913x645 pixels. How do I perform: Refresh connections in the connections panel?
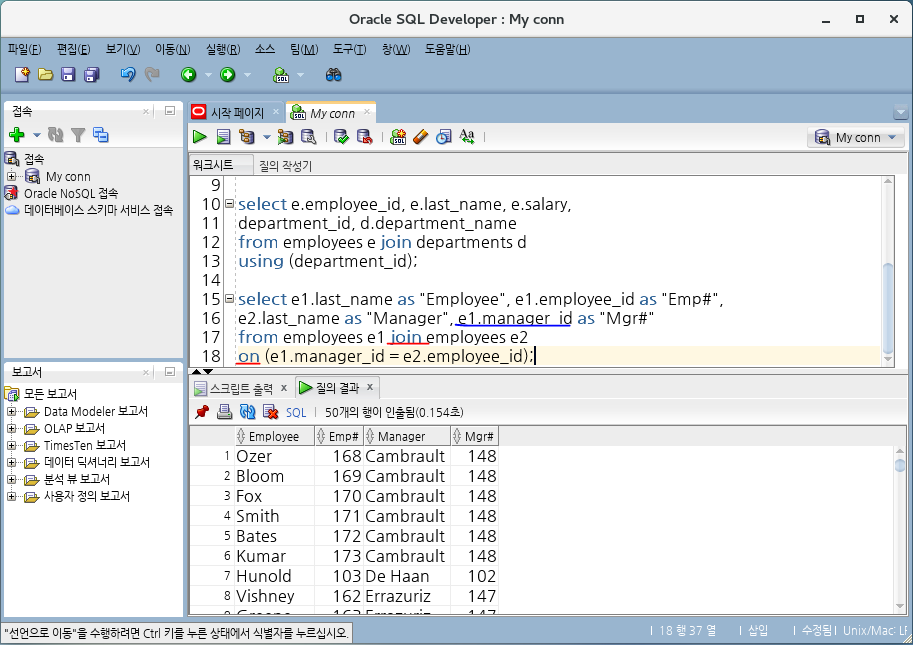(x=56, y=135)
